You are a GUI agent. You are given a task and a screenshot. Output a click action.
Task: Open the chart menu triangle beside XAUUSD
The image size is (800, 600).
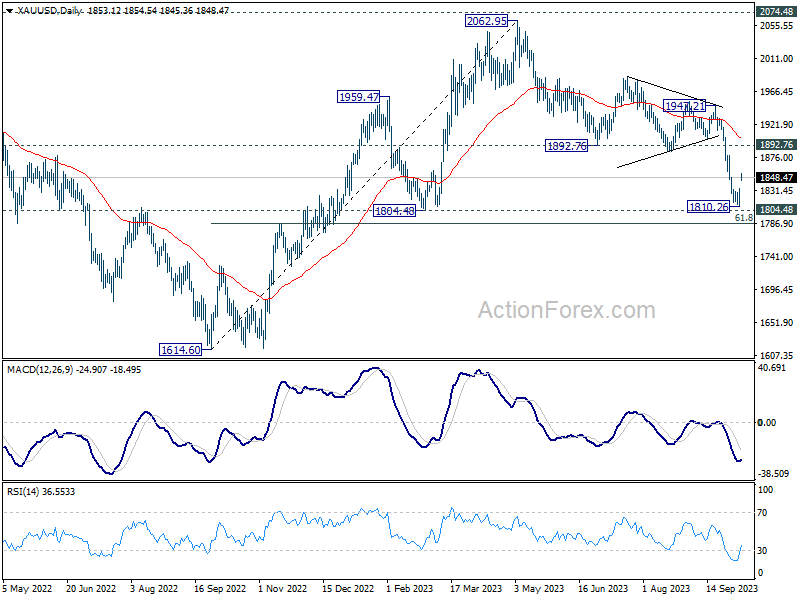(9, 11)
